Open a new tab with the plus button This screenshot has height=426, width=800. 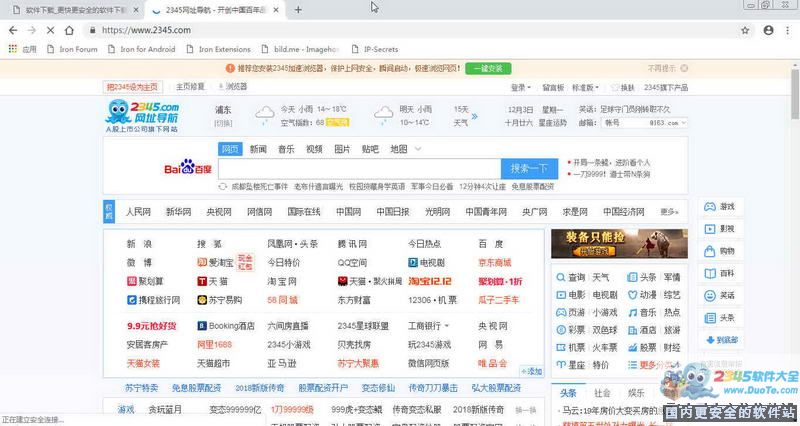(x=298, y=10)
